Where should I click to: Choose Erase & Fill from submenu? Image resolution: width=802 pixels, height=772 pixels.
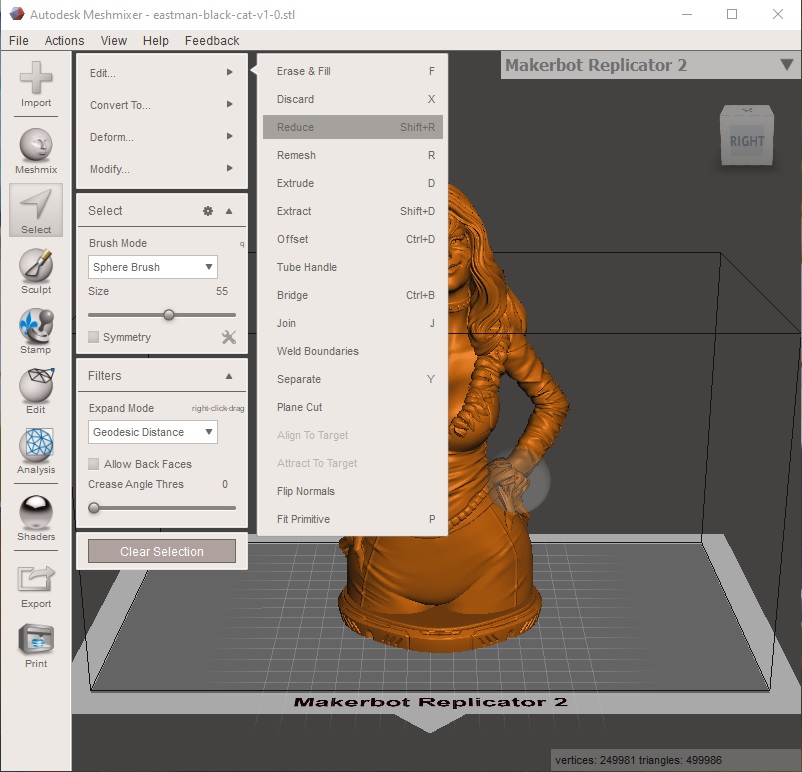[352, 71]
